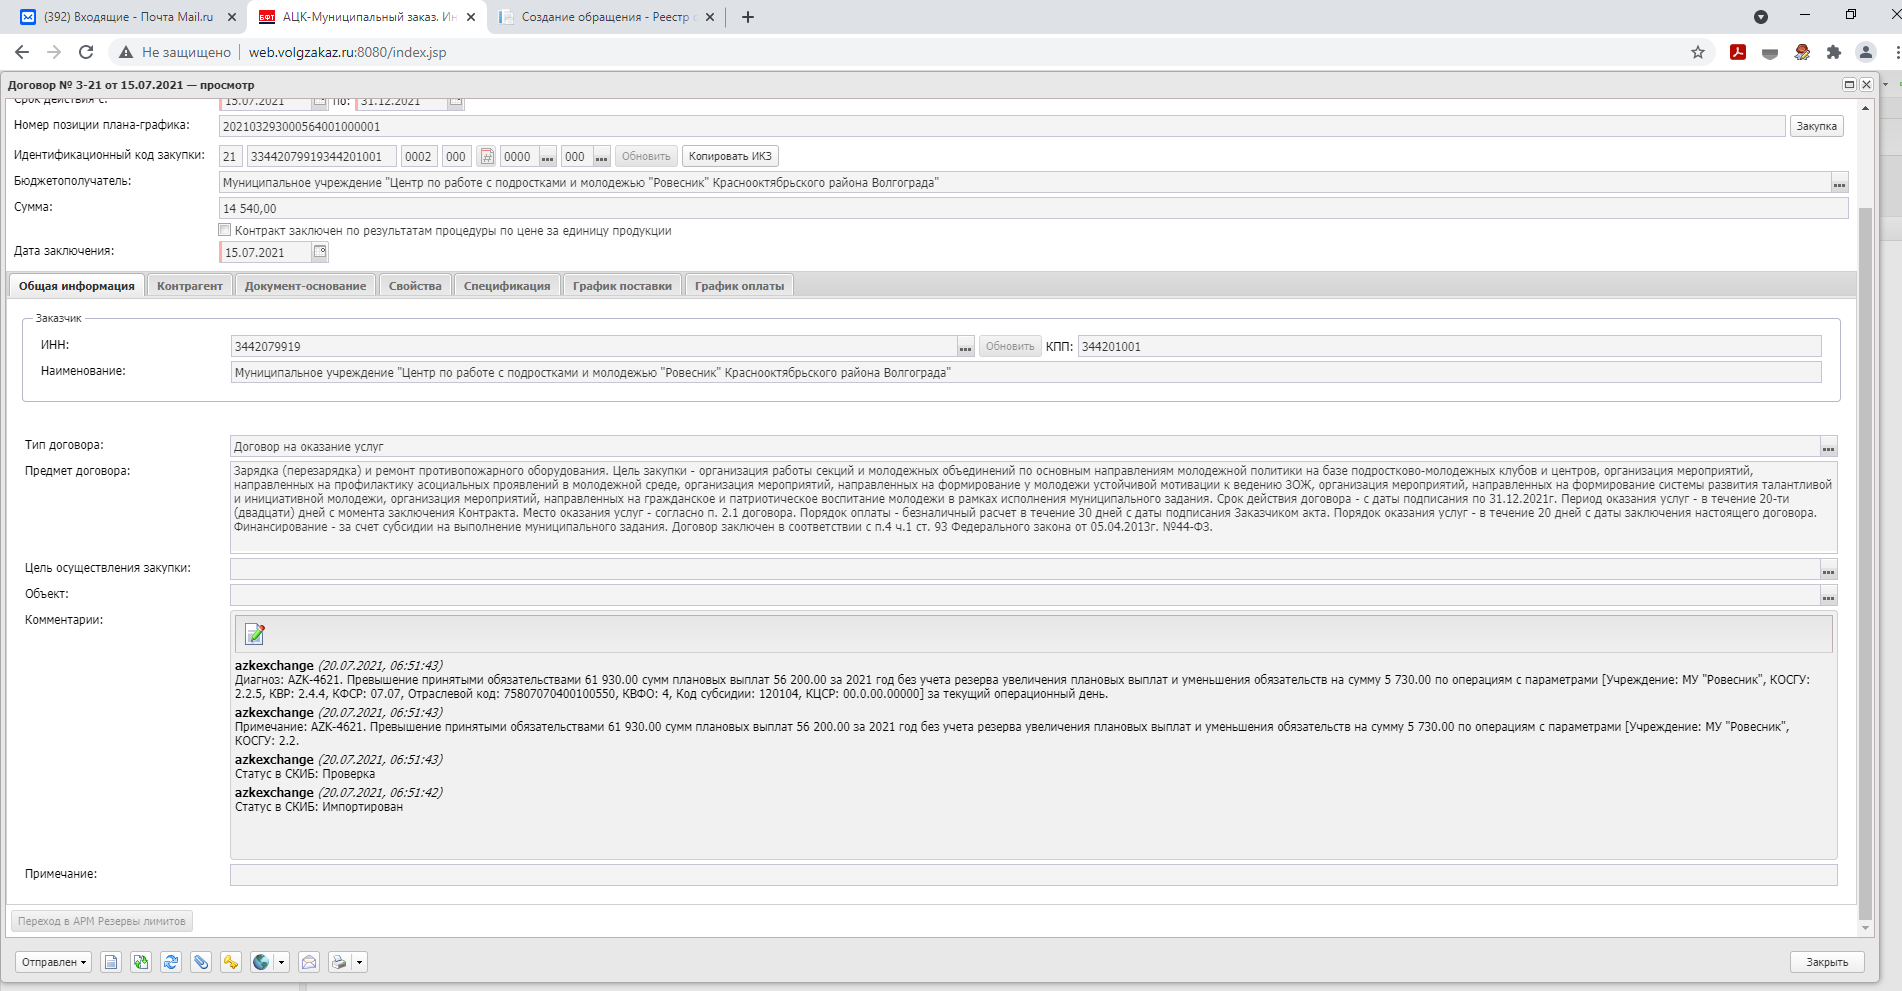Expand the globe icon dropdown arrow
1902x991 pixels.
pyautogui.click(x=281, y=962)
